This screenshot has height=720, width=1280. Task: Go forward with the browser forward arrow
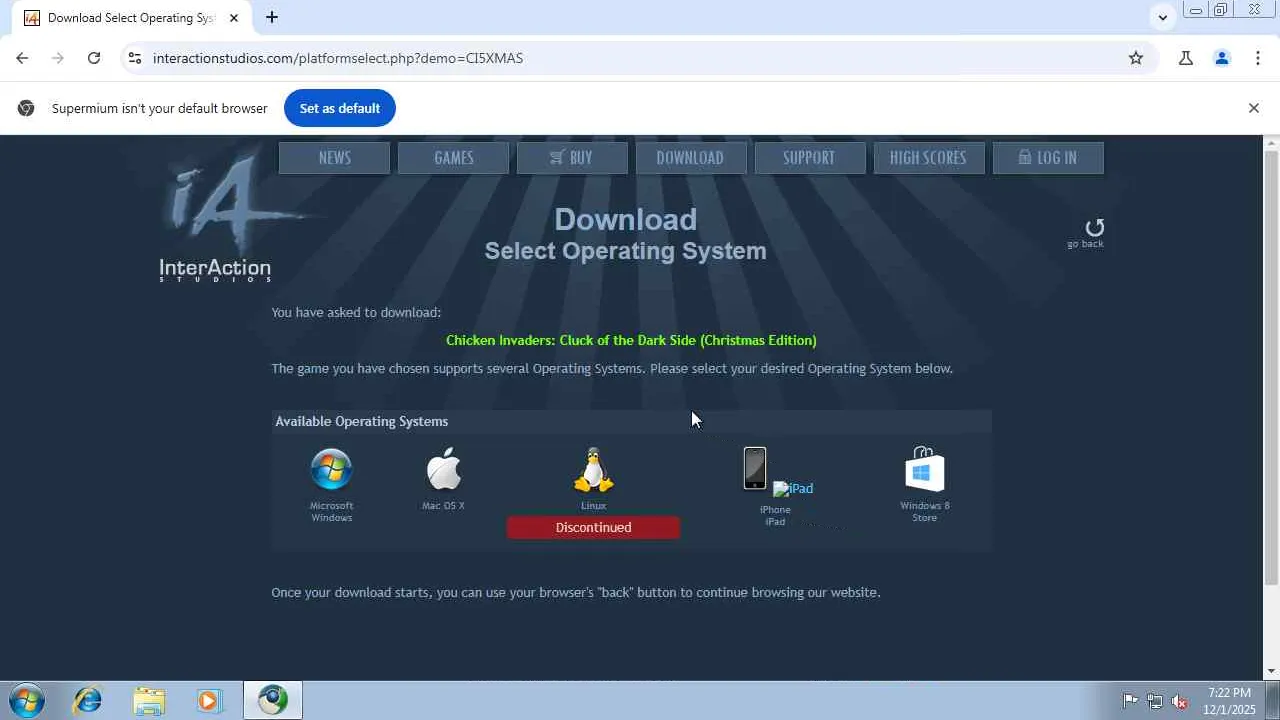[58, 58]
